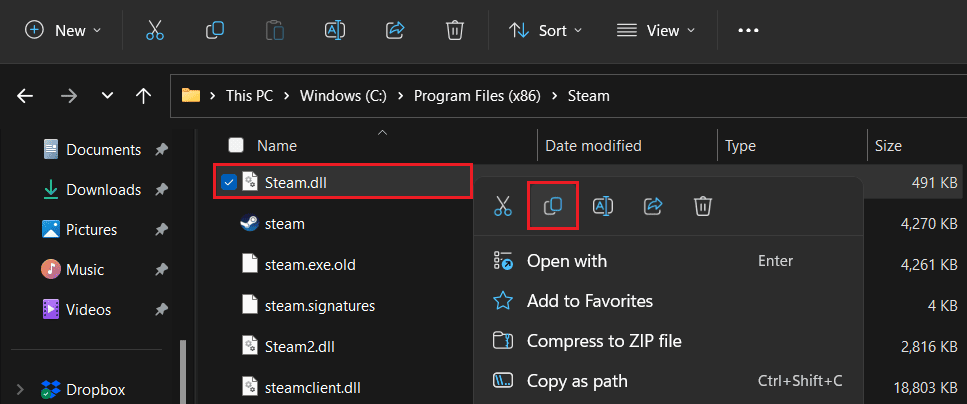Click the folder icon in the address bar
The image size is (967, 404).
pos(191,96)
